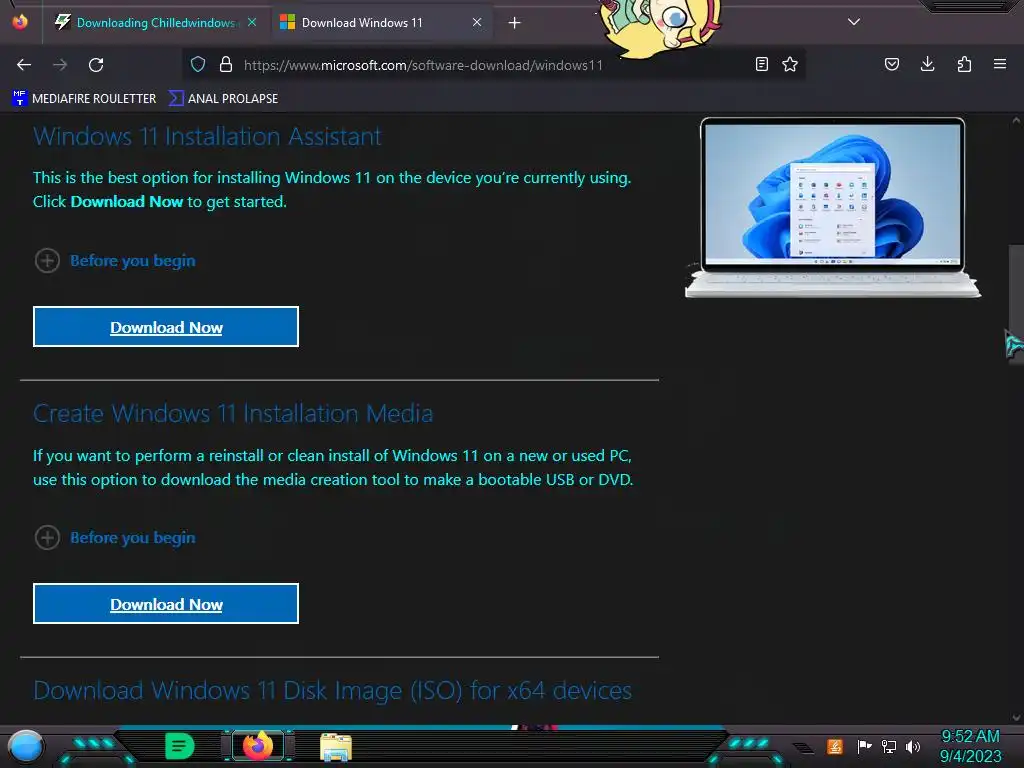Click the page scrollbar down arrow

[x=1016, y=718]
